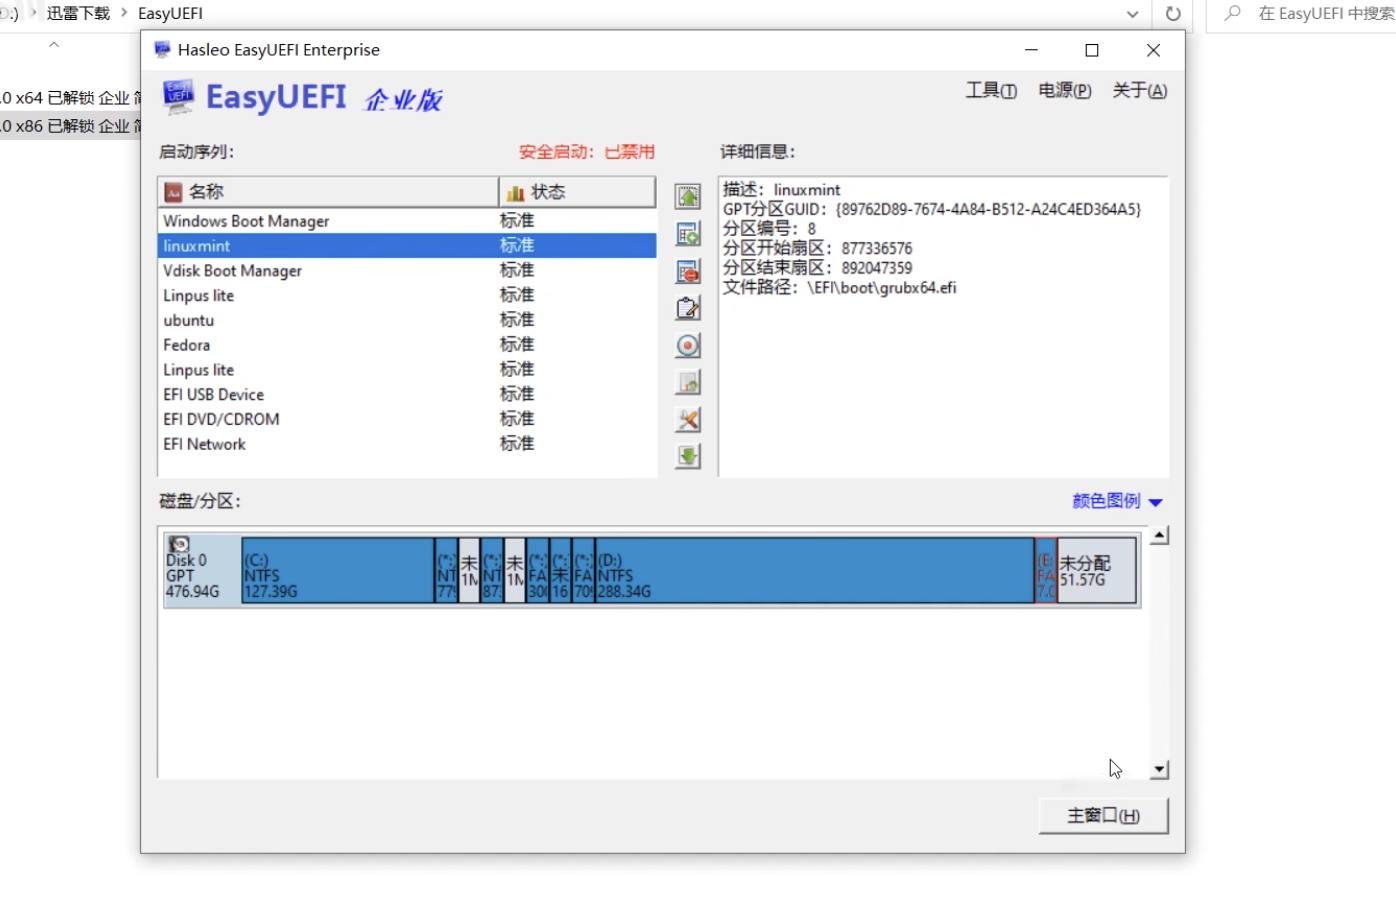Viewport: 1396px width, 920px height.
Task: Click 迅雷下载 in Explorer breadcrumb
Action: [78, 14]
